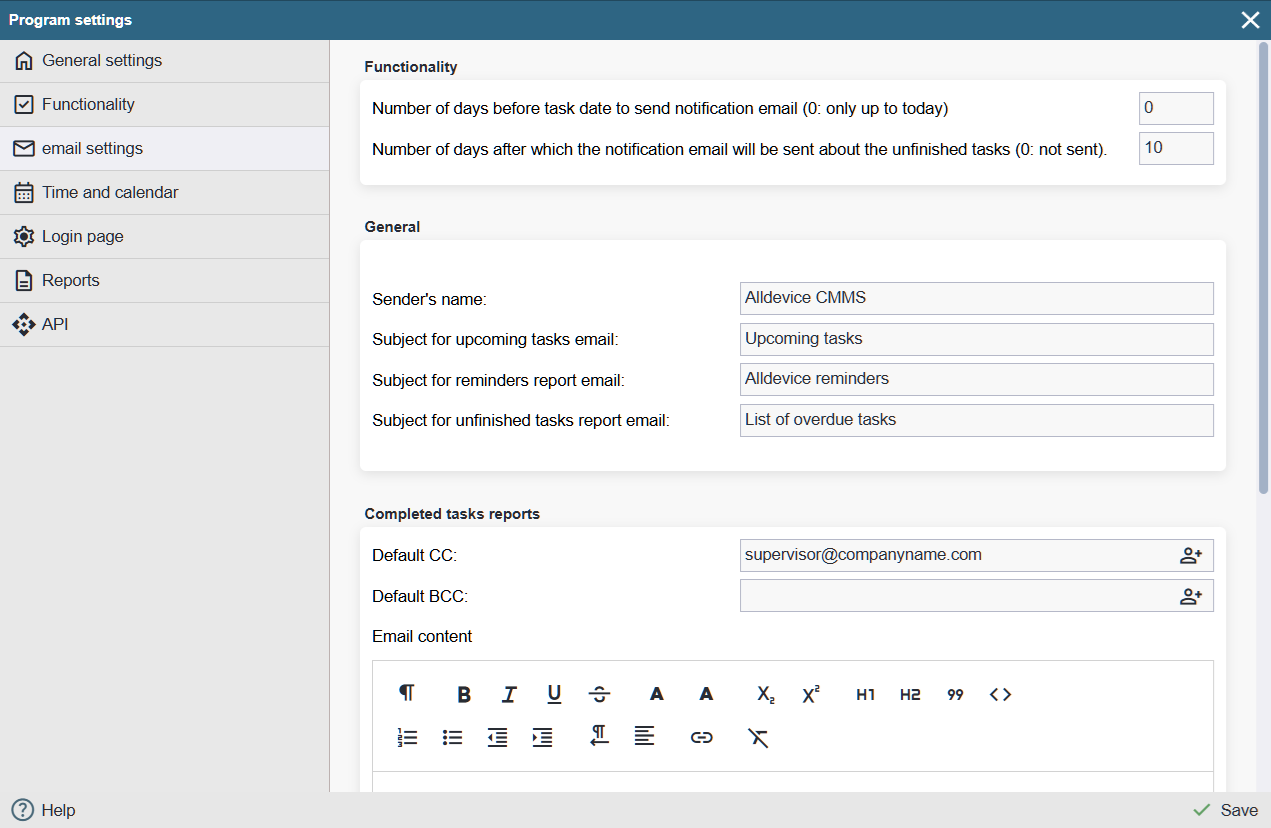
Task: Save the program settings
Action: 1227,810
